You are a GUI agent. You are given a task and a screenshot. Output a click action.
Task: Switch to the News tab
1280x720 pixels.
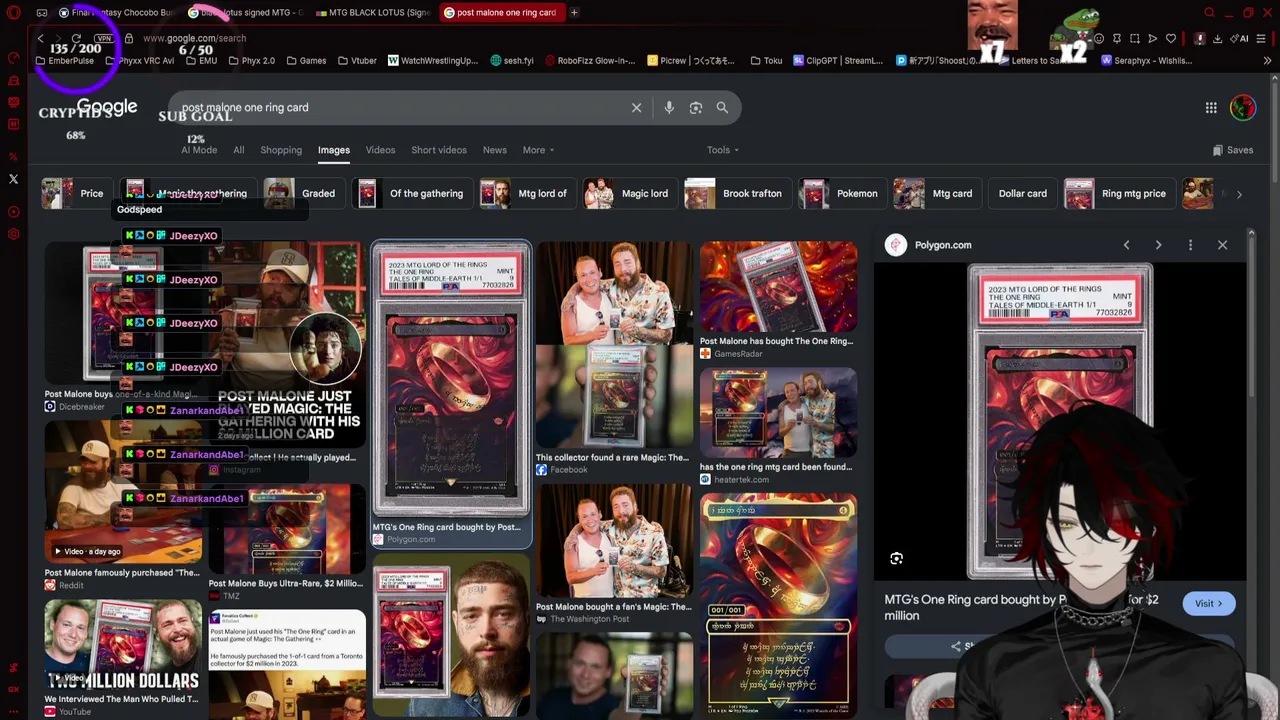[x=495, y=150]
